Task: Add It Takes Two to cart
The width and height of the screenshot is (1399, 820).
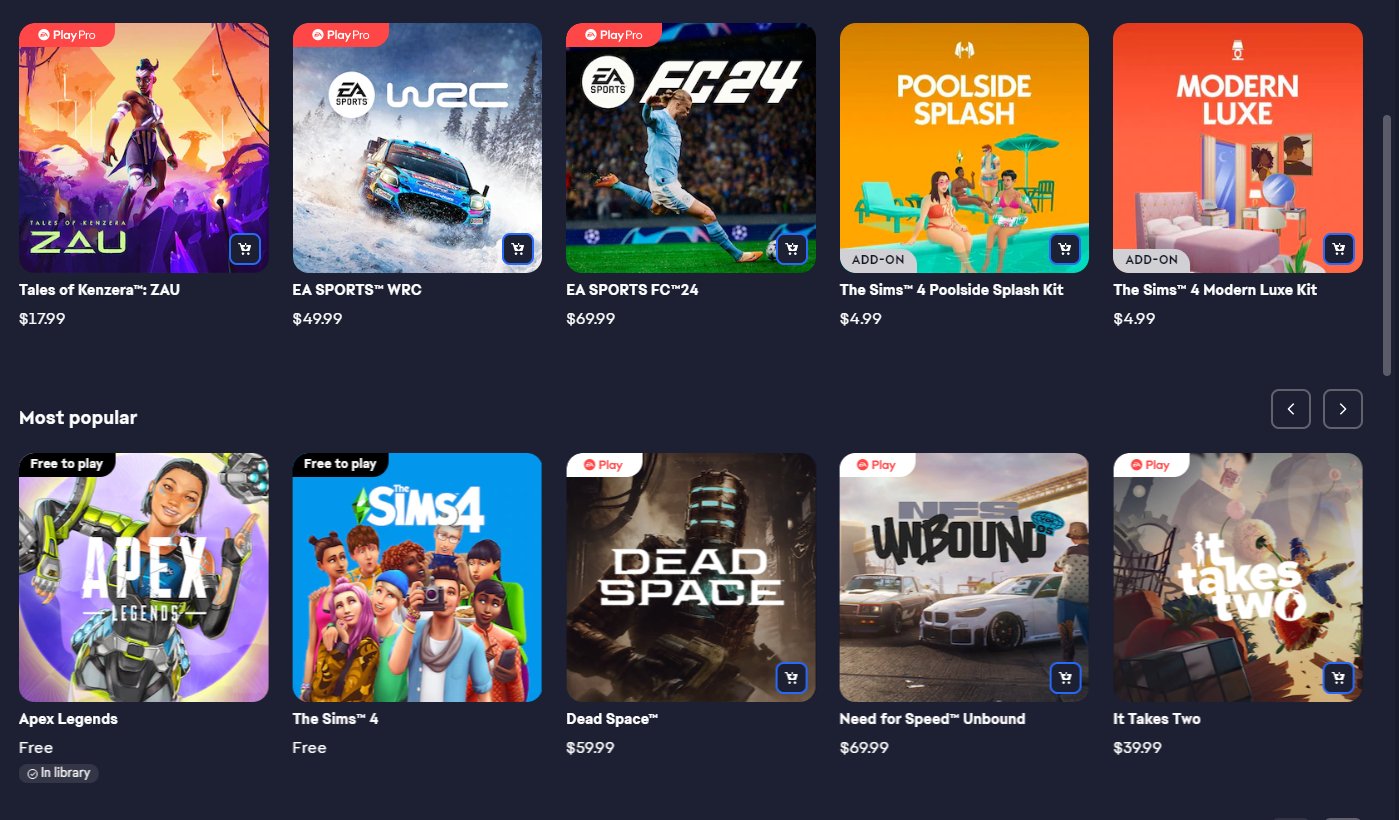Action: [1338, 678]
